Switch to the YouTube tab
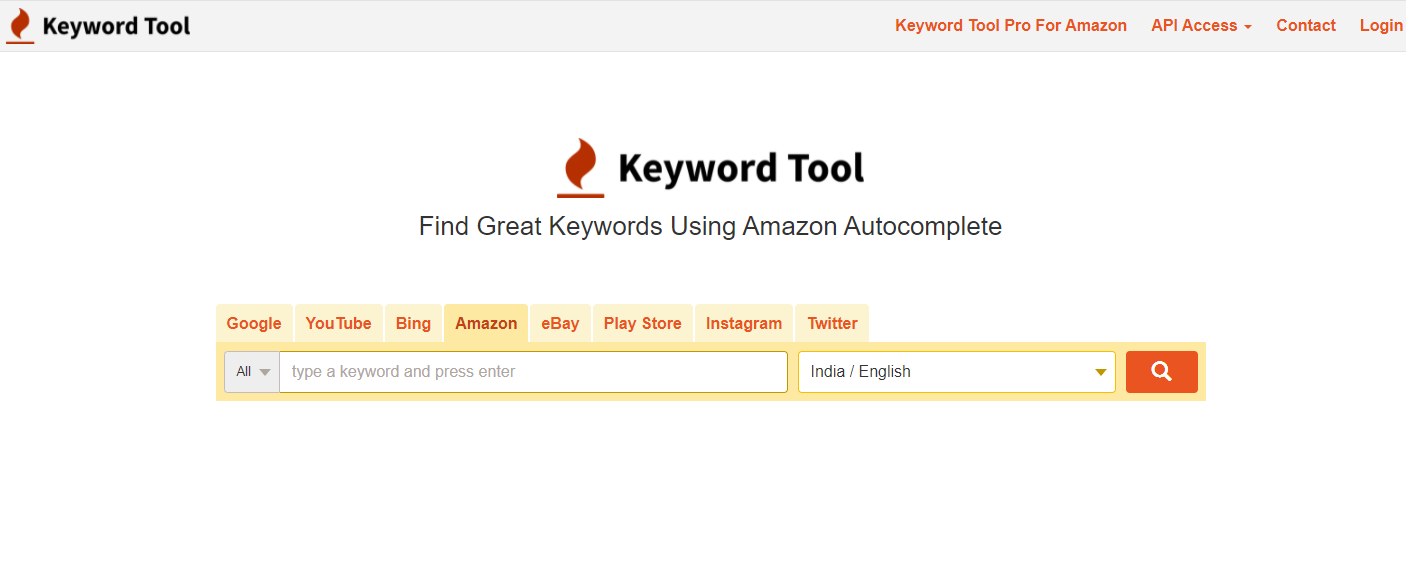 (338, 324)
